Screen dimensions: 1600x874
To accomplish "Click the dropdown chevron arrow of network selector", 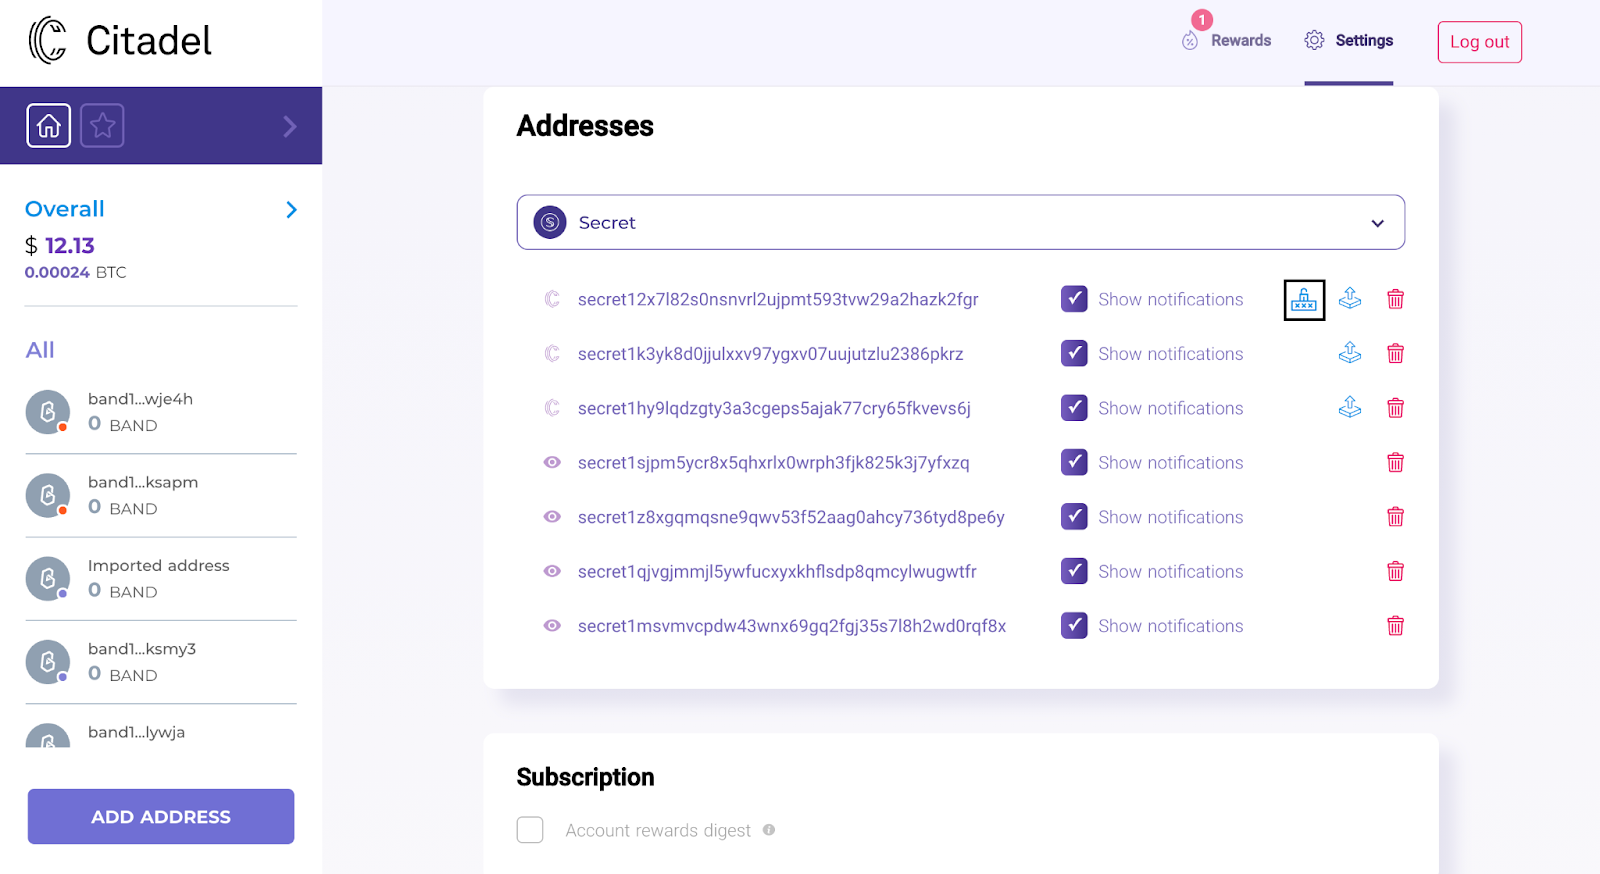I will [1378, 223].
